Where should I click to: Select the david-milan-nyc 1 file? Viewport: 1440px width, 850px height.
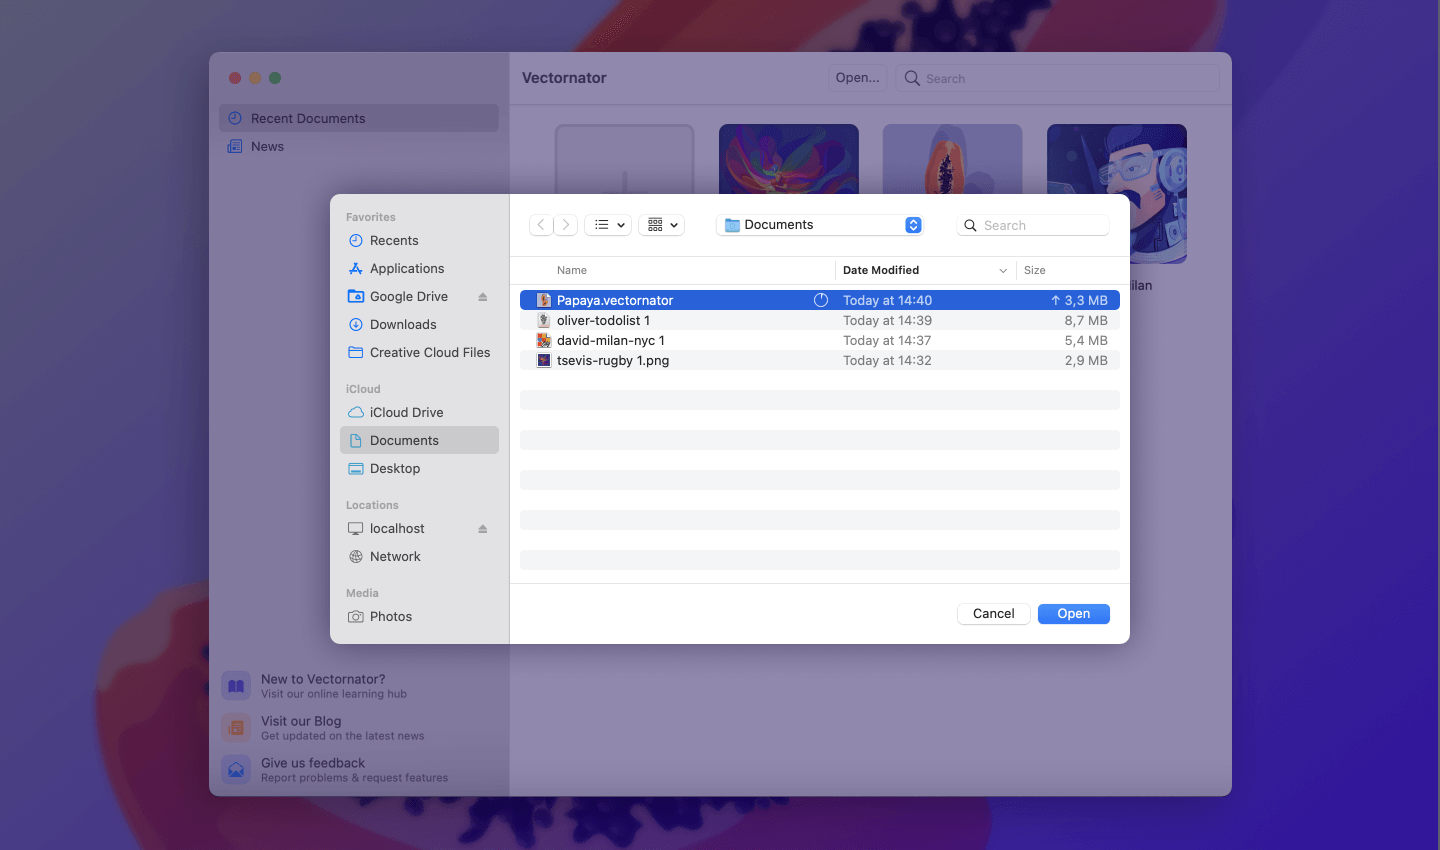click(820, 340)
